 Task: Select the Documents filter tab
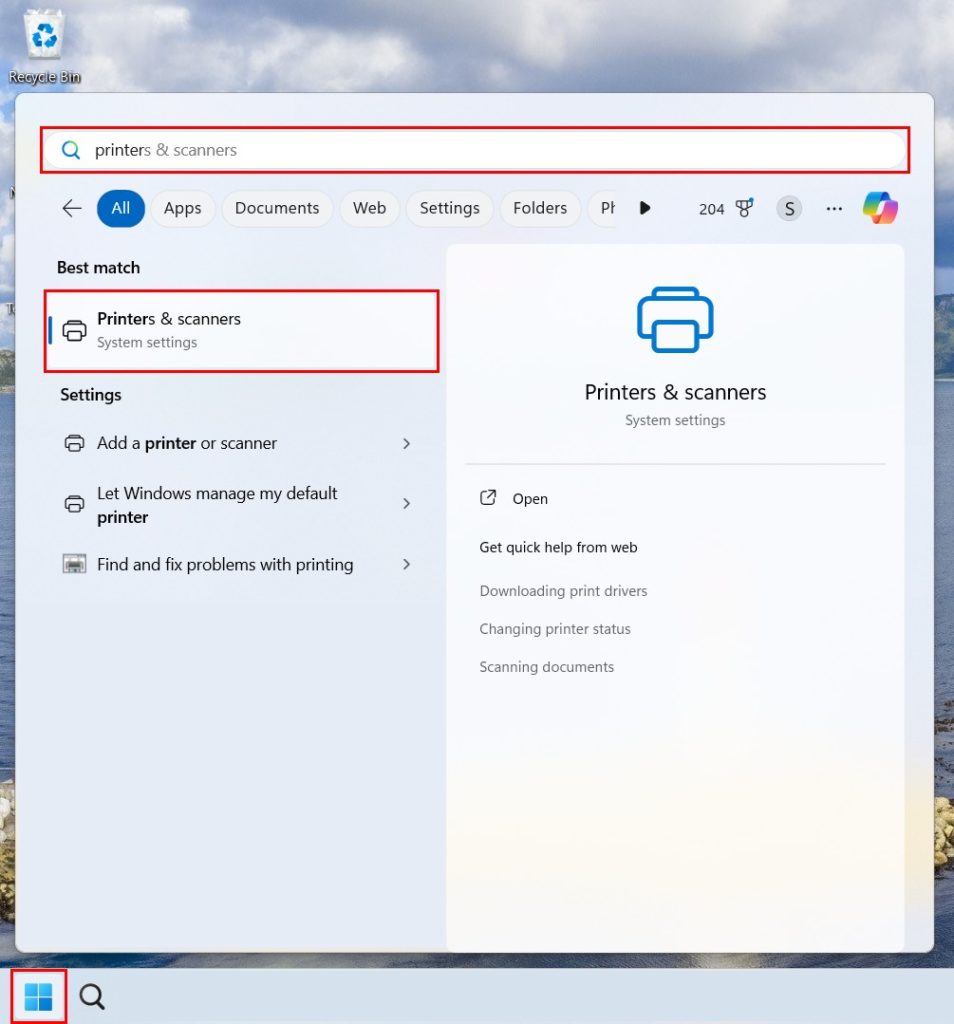277,208
